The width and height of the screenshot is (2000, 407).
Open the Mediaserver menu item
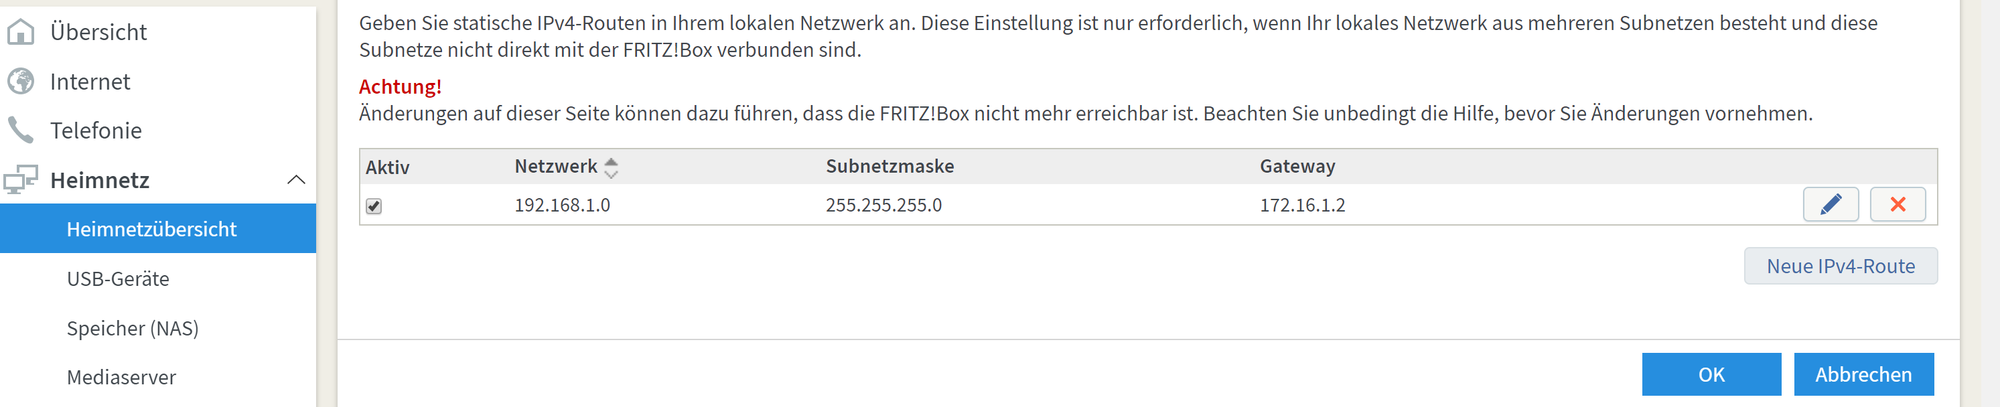121,377
